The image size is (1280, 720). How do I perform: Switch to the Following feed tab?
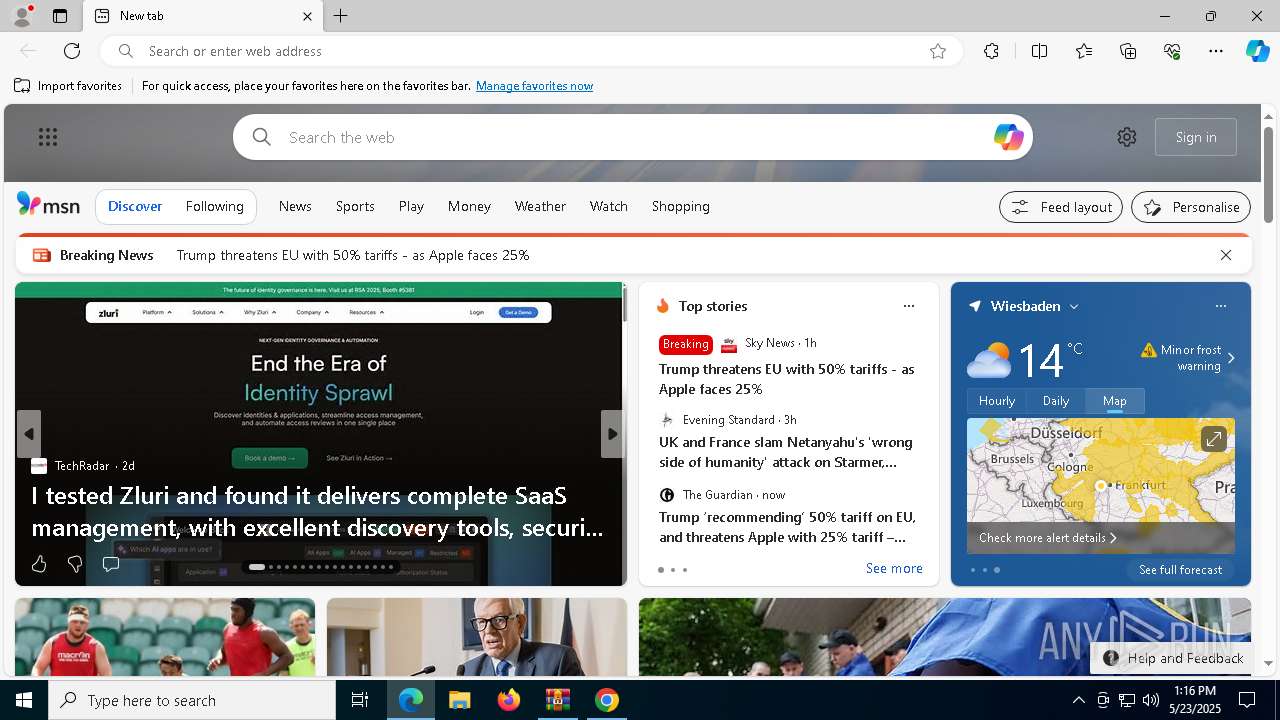[x=214, y=206]
